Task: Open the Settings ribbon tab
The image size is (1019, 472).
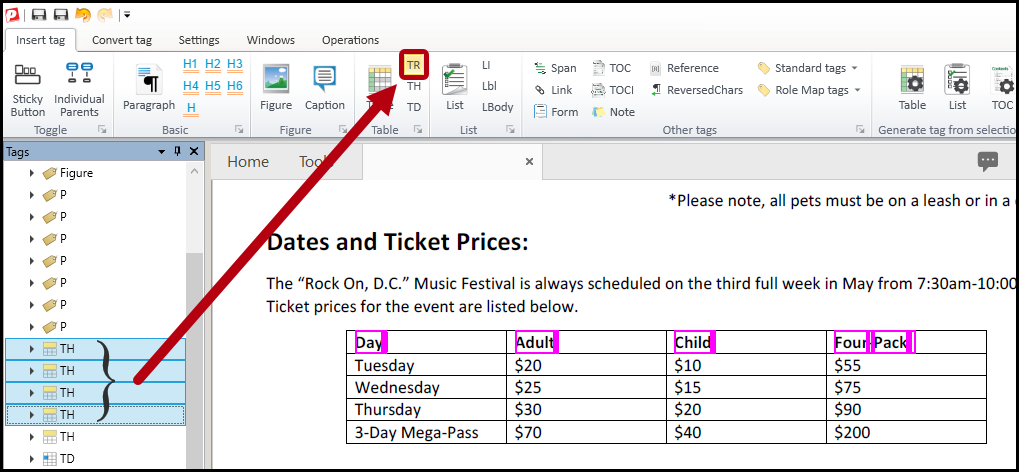Action: tap(199, 40)
